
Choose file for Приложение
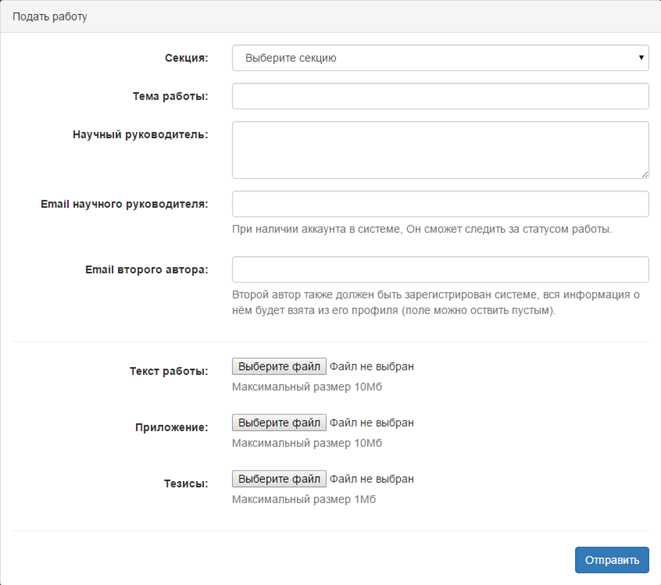point(279,422)
